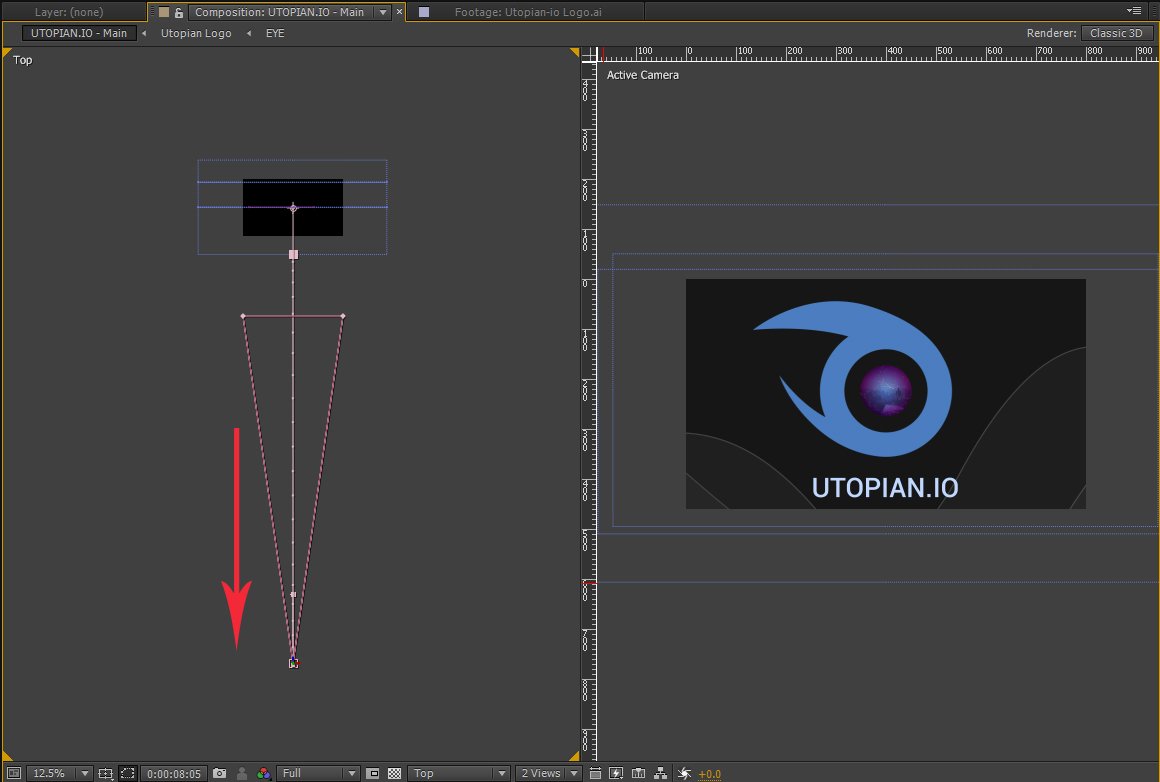Toggle Pixel Aspect Ratio Correction icon
This screenshot has width=1160, height=782.
(596, 773)
